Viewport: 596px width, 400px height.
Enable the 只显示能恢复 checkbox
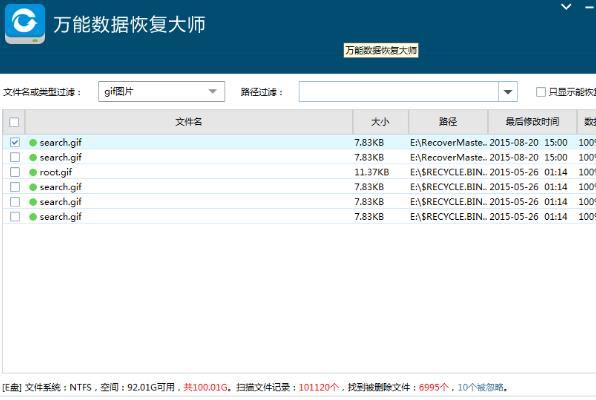point(541,92)
